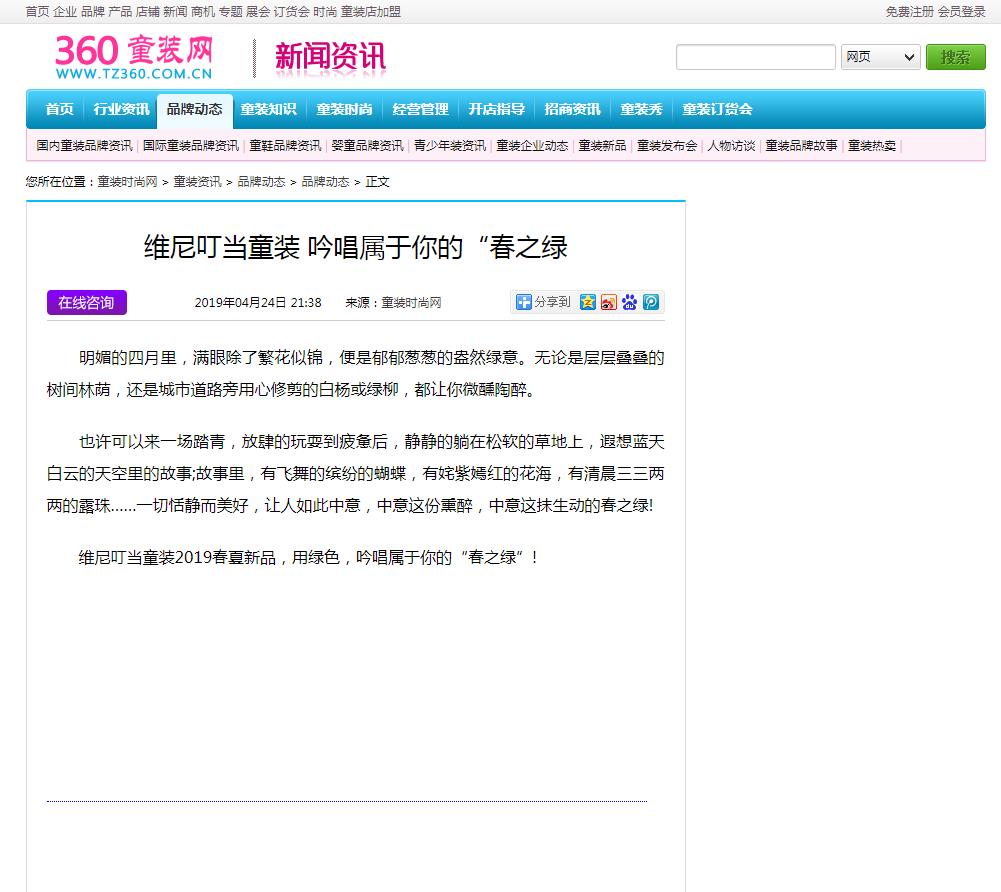1001x892 pixels.
Task: Click the date 2019年04月24日 21:38
Action: pyautogui.click(x=258, y=303)
